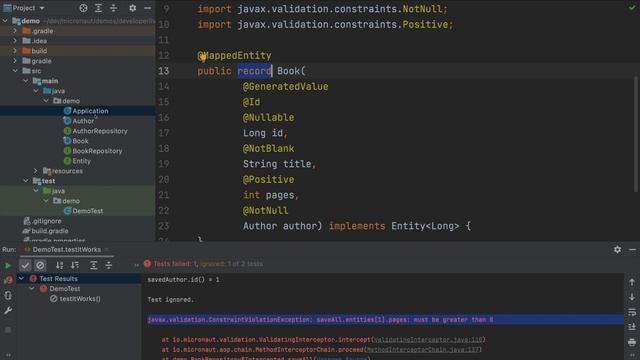Stop the running process
640x360 pixels.
pos(8,329)
